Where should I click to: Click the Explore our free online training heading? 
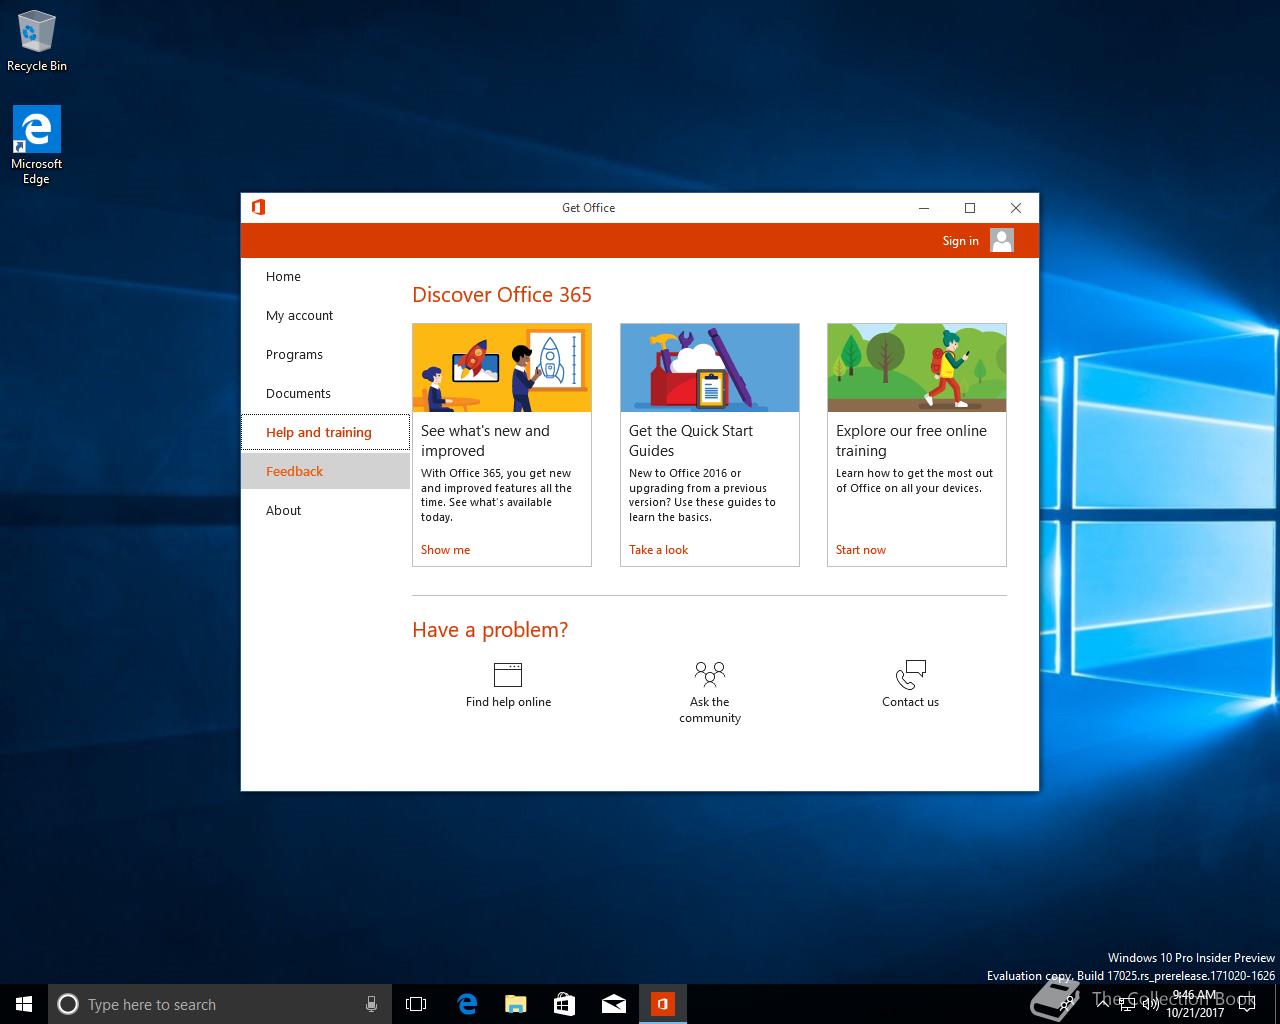pos(911,441)
